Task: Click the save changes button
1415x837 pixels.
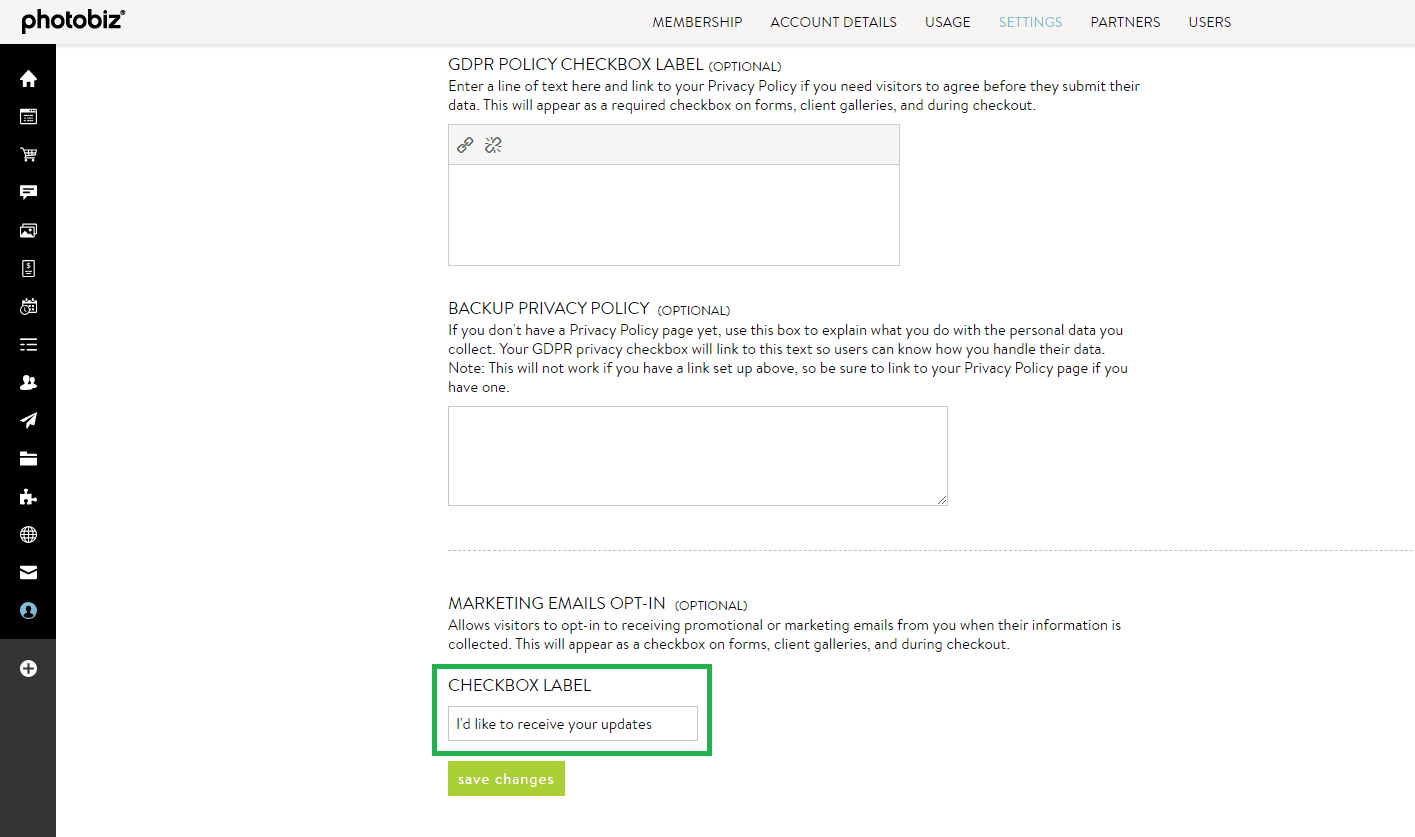Action: (x=506, y=778)
